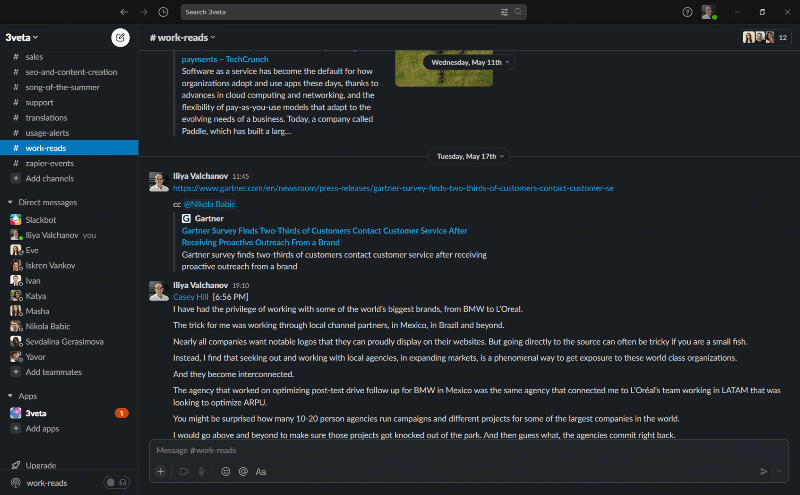Screen dimensions: 800x495
Task: Open TechCrunch payments article link
Action: pos(225,59)
